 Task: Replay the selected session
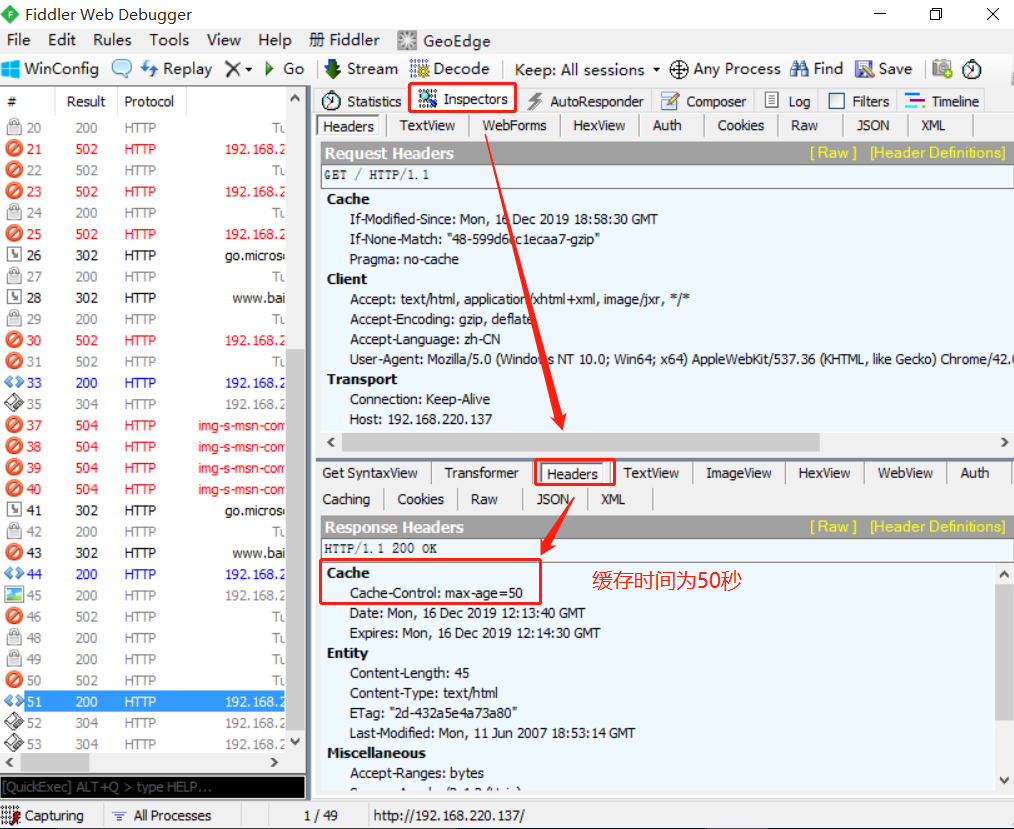click(x=177, y=69)
